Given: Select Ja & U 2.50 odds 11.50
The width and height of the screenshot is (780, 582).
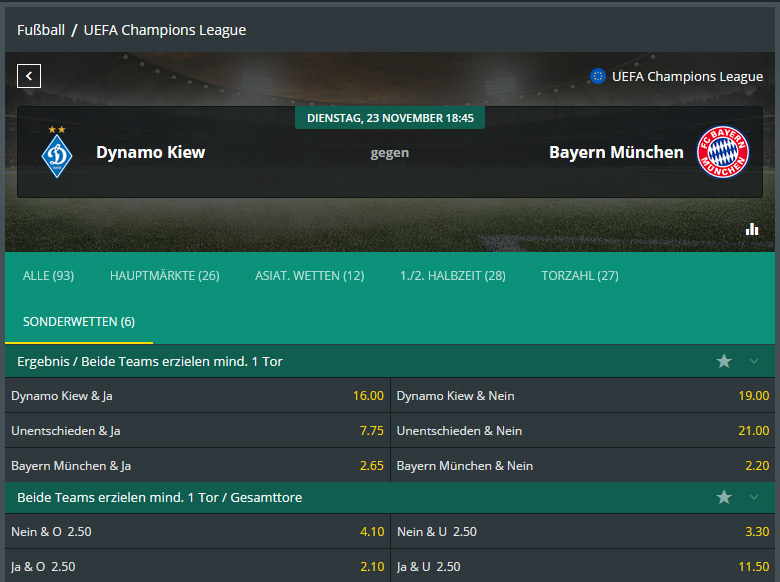Looking at the screenshot, I should tap(583, 566).
